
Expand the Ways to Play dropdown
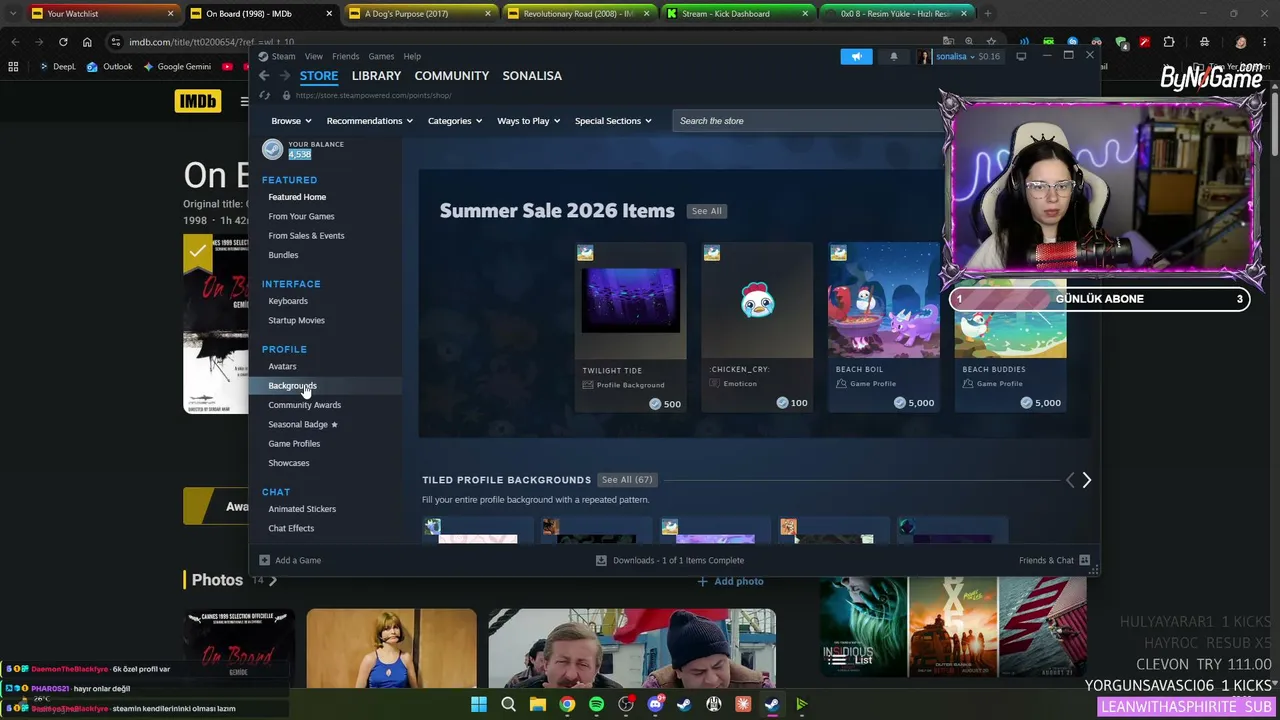point(529,121)
